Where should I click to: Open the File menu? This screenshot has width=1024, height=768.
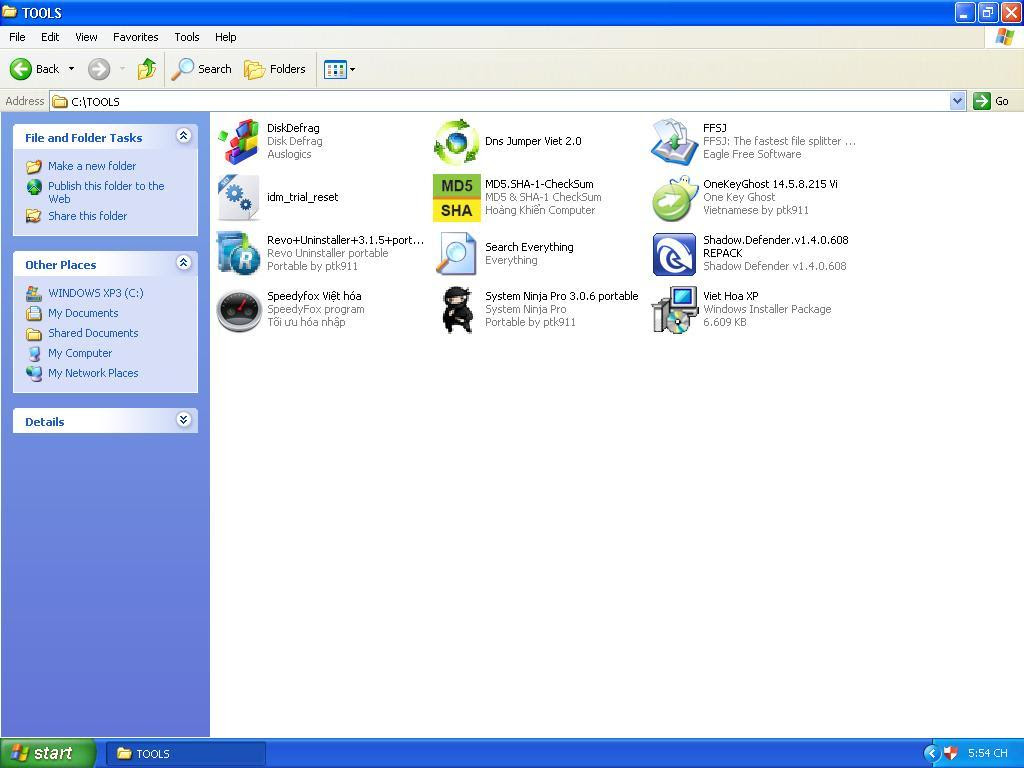click(x=17, y=37)
